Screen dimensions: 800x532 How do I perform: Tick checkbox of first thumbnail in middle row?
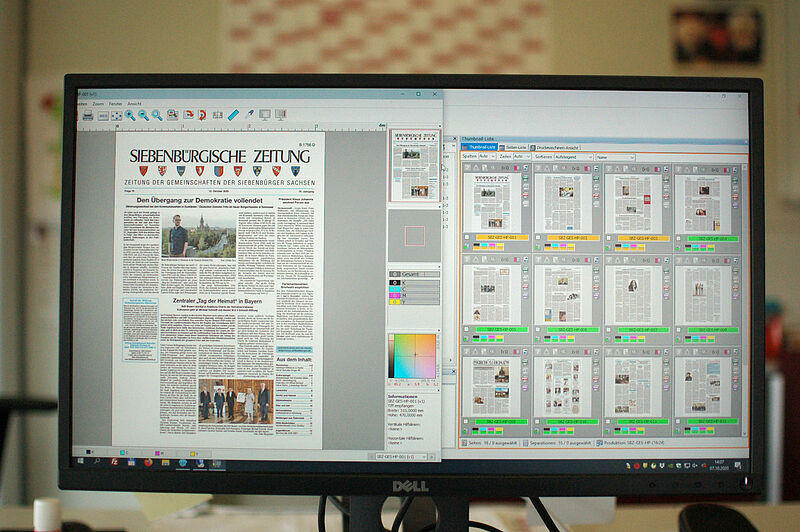467,330
